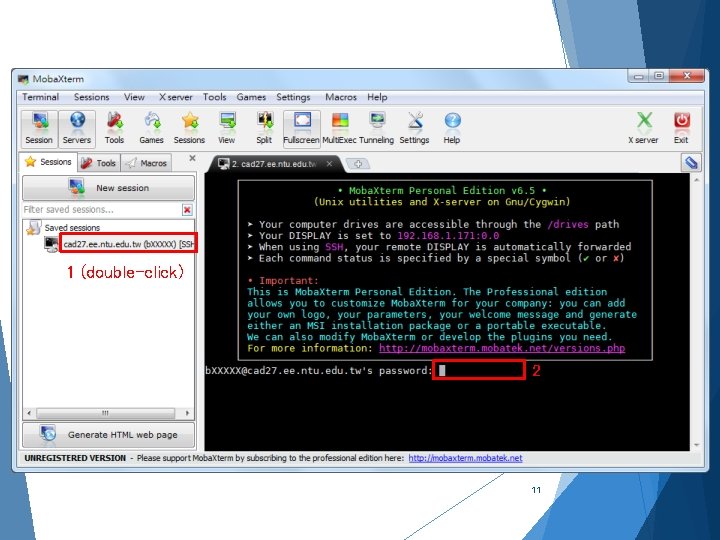Click the /drives path text

568,225
